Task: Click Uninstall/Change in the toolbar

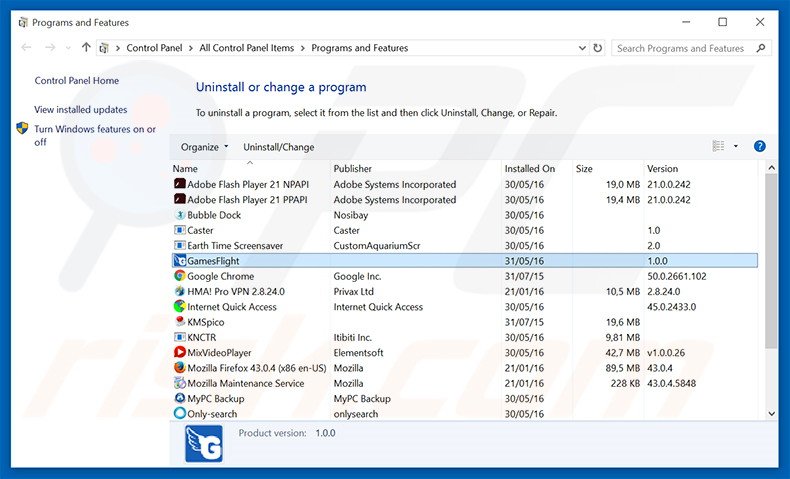Action: [x=279, y=147]
